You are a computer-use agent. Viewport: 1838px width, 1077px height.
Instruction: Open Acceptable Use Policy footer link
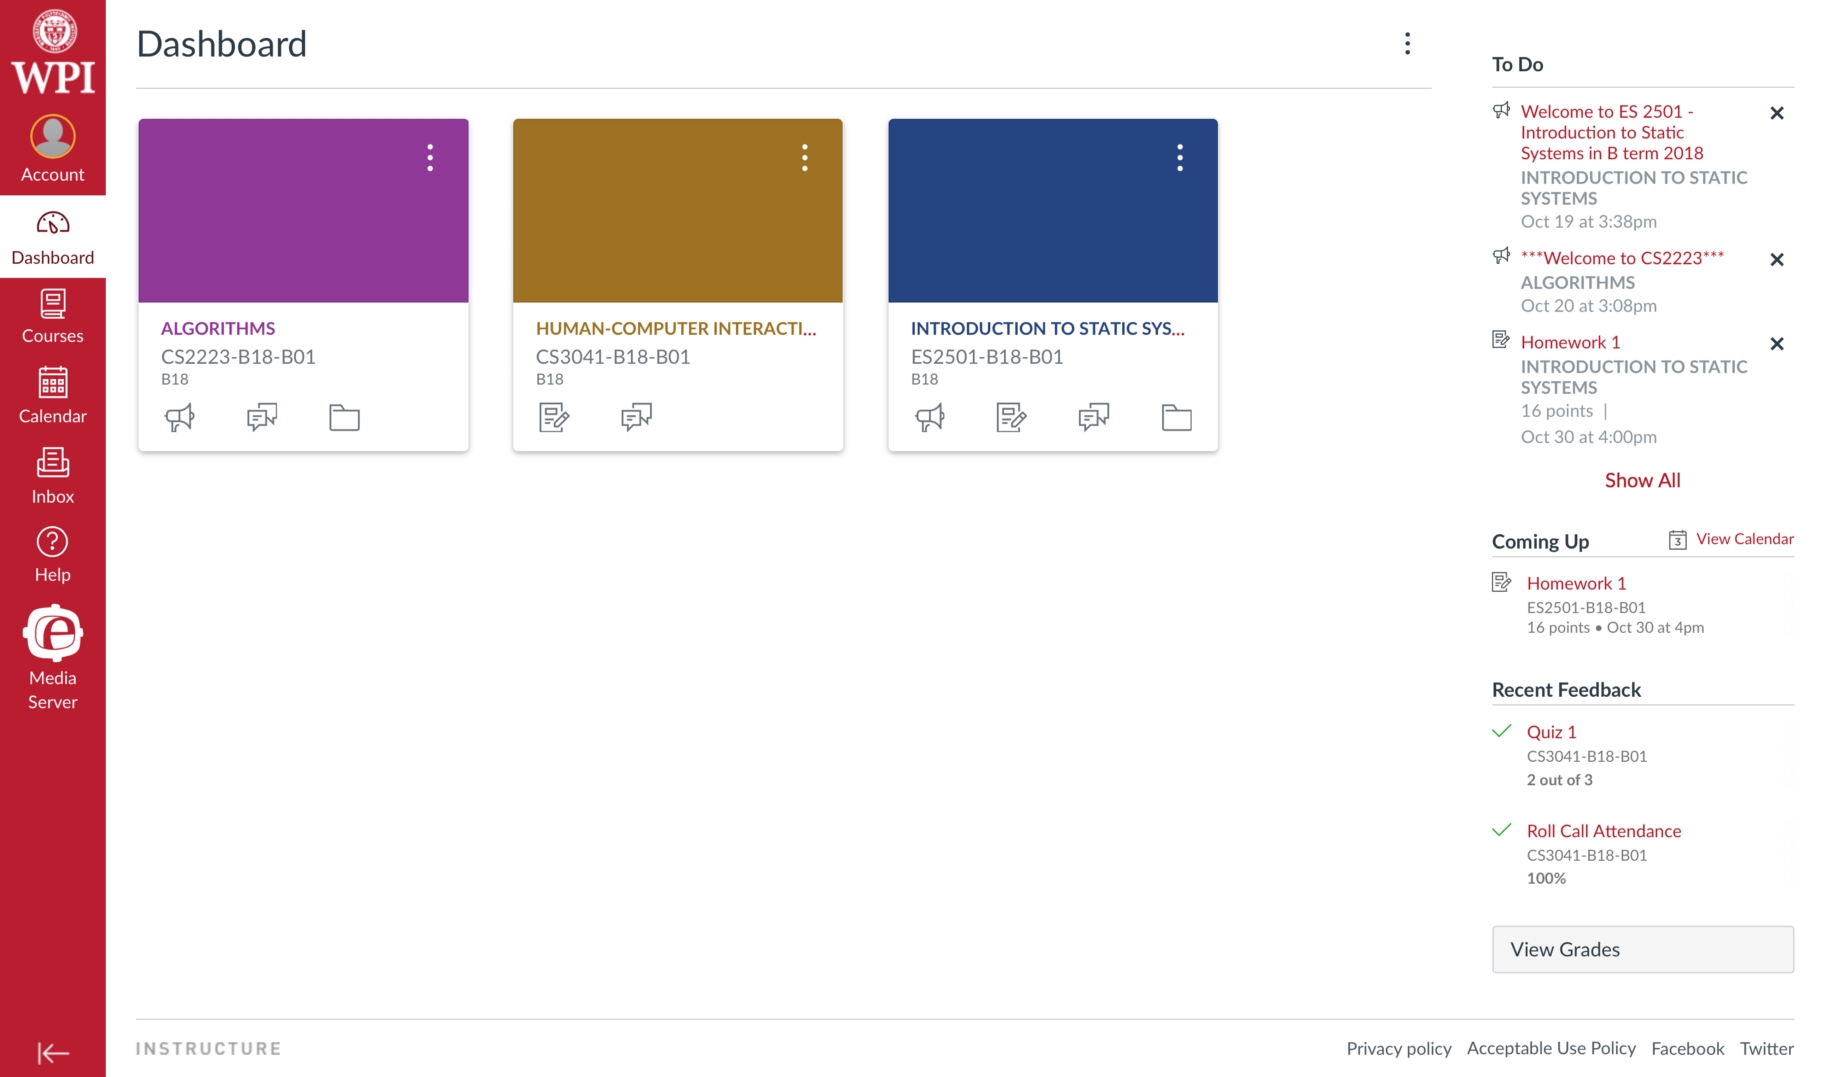[x=1551, y=1048]
